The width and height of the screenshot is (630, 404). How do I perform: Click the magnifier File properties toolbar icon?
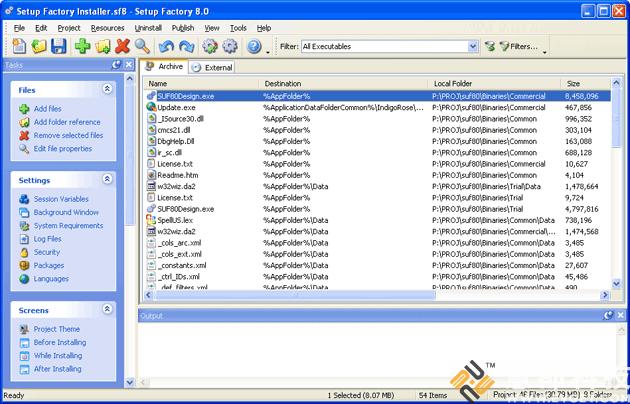click(x=143, y=46)
